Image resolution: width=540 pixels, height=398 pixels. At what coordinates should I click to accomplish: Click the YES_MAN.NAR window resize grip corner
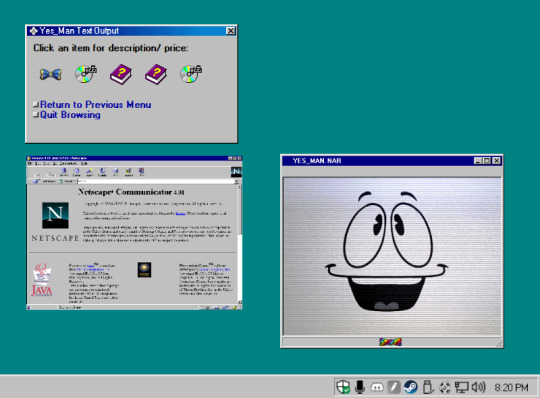[x=498, y=343]
